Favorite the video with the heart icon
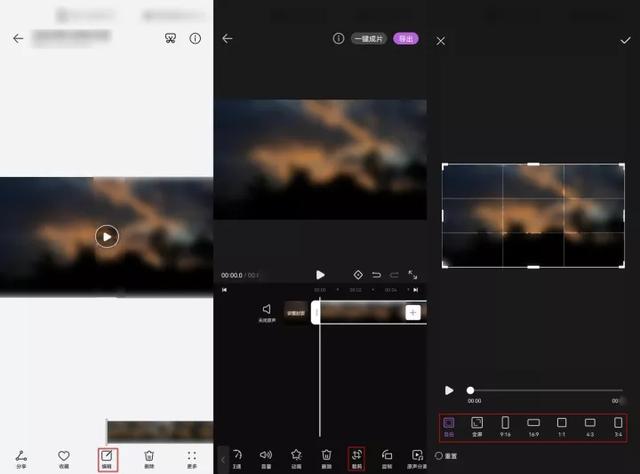 (x=64, y=458)
